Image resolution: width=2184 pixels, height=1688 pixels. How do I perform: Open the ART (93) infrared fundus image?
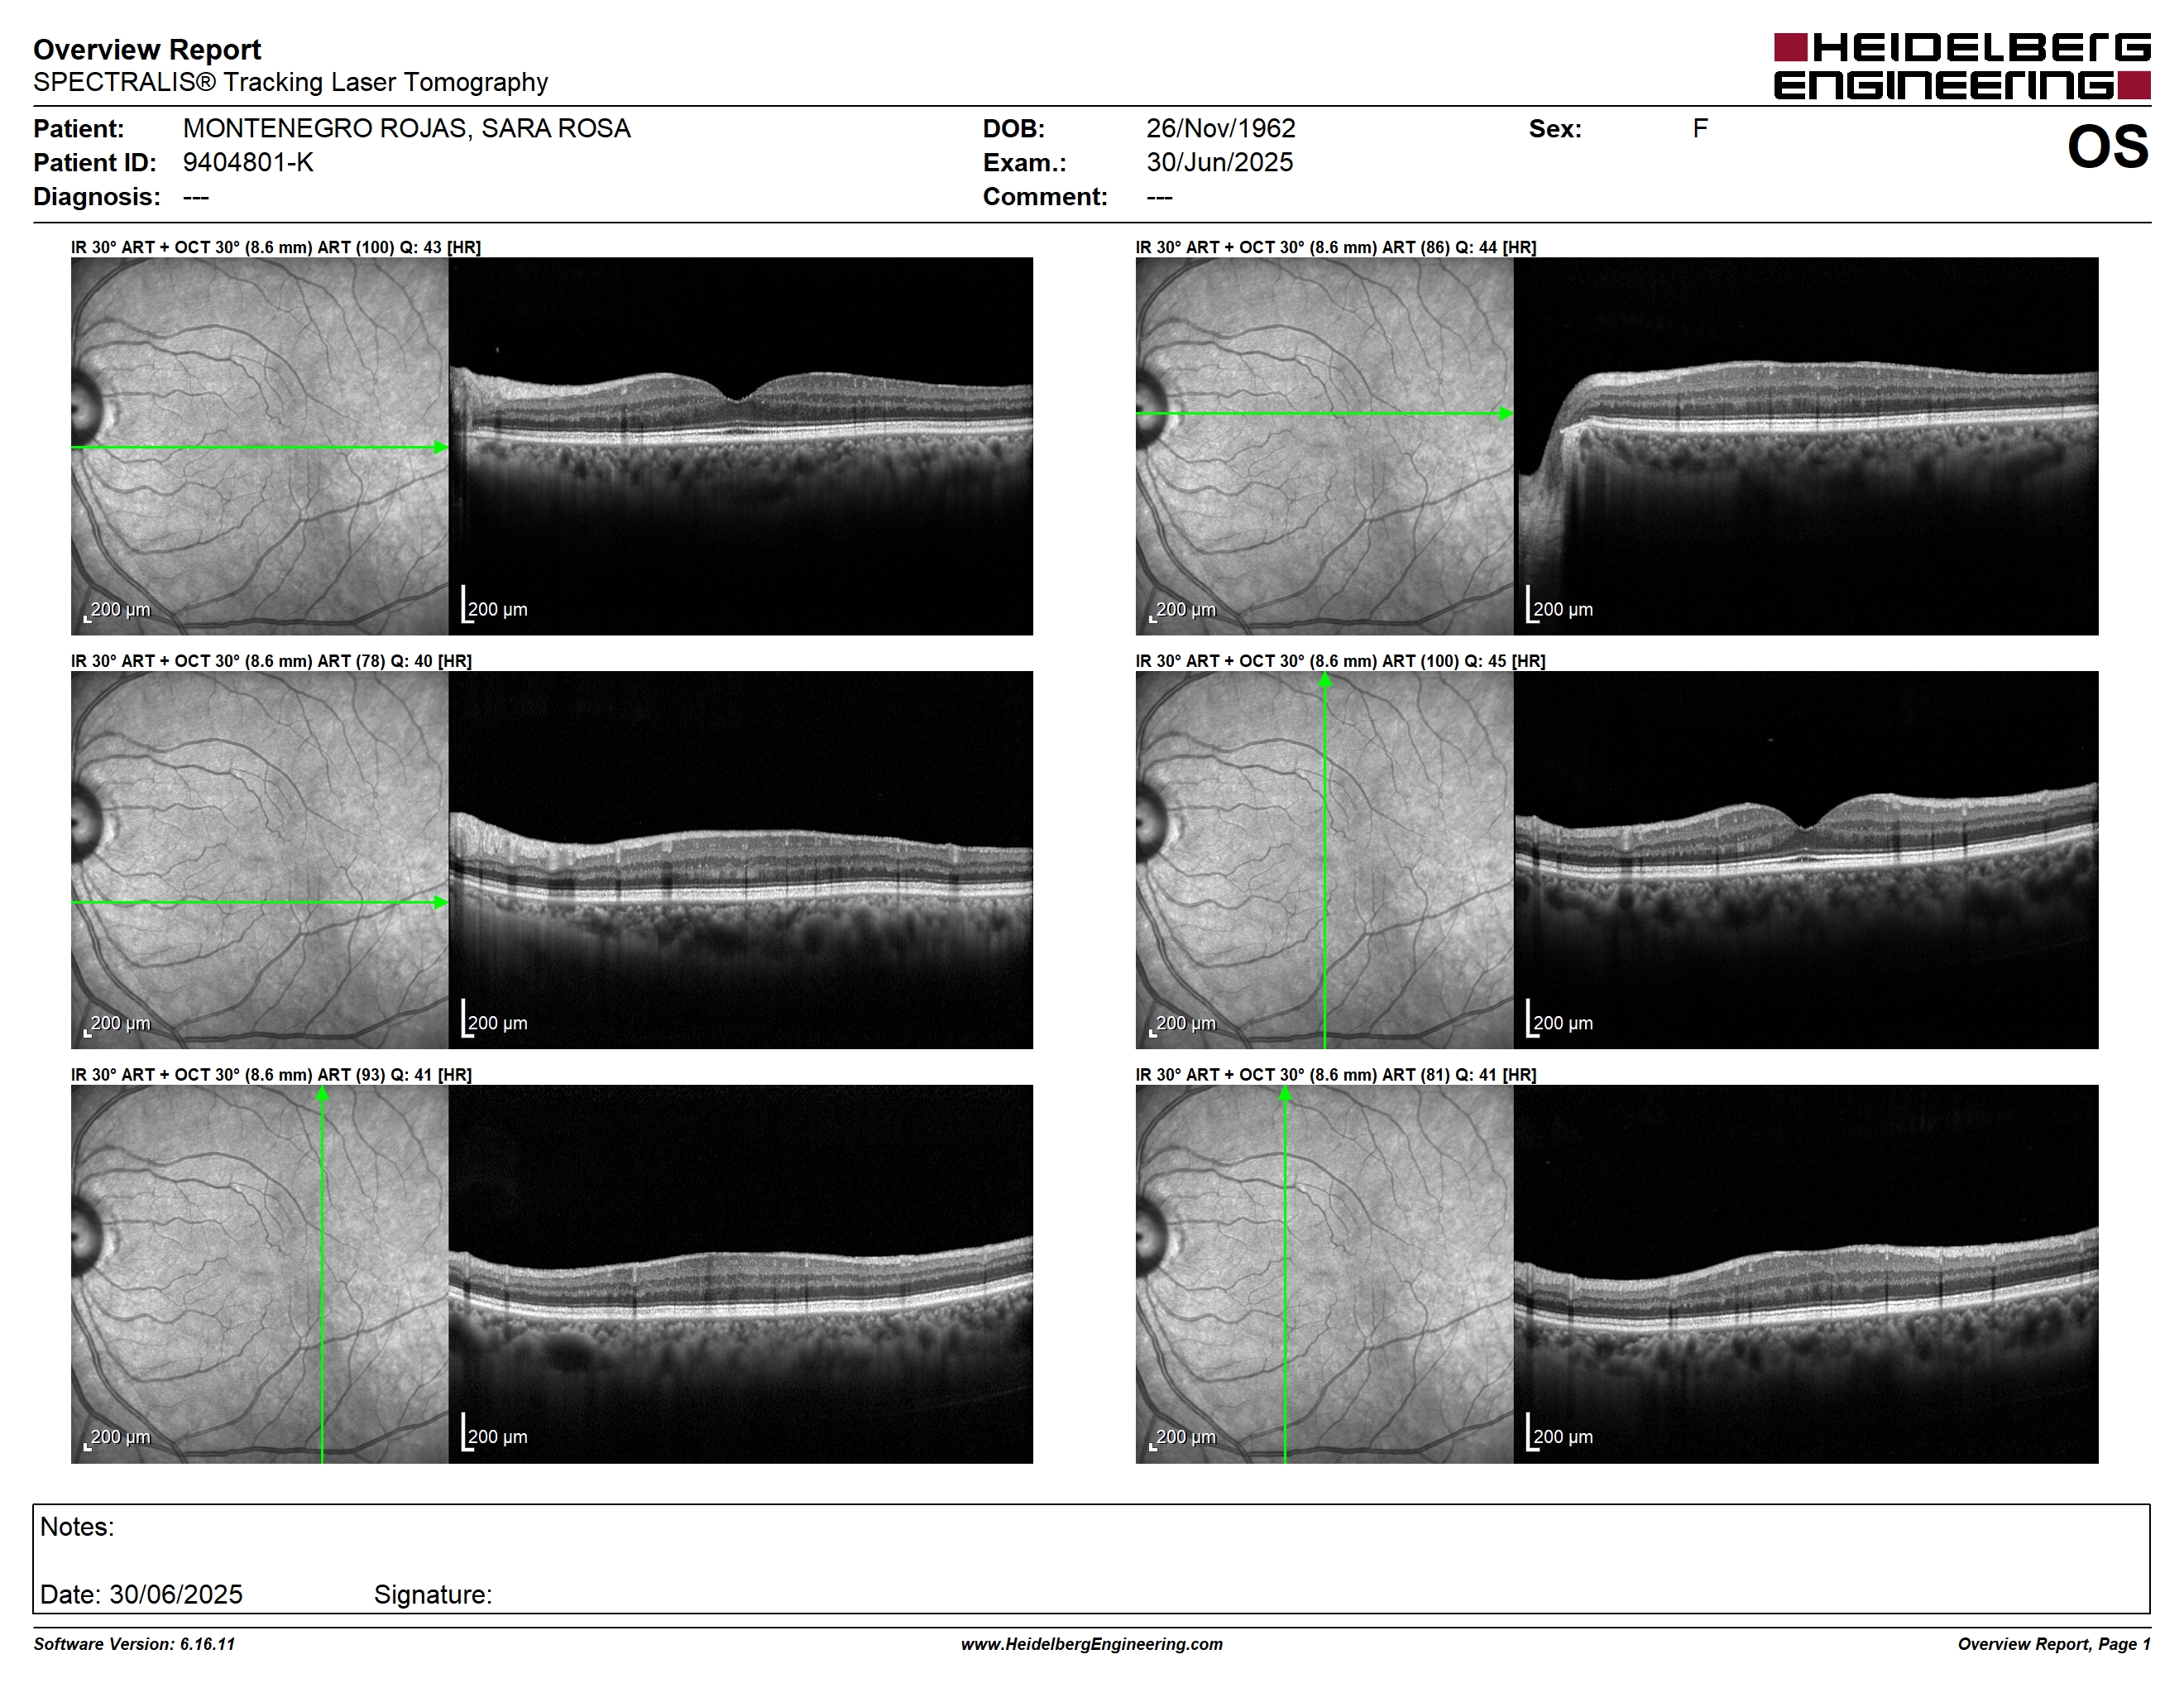click(259, 1275)
